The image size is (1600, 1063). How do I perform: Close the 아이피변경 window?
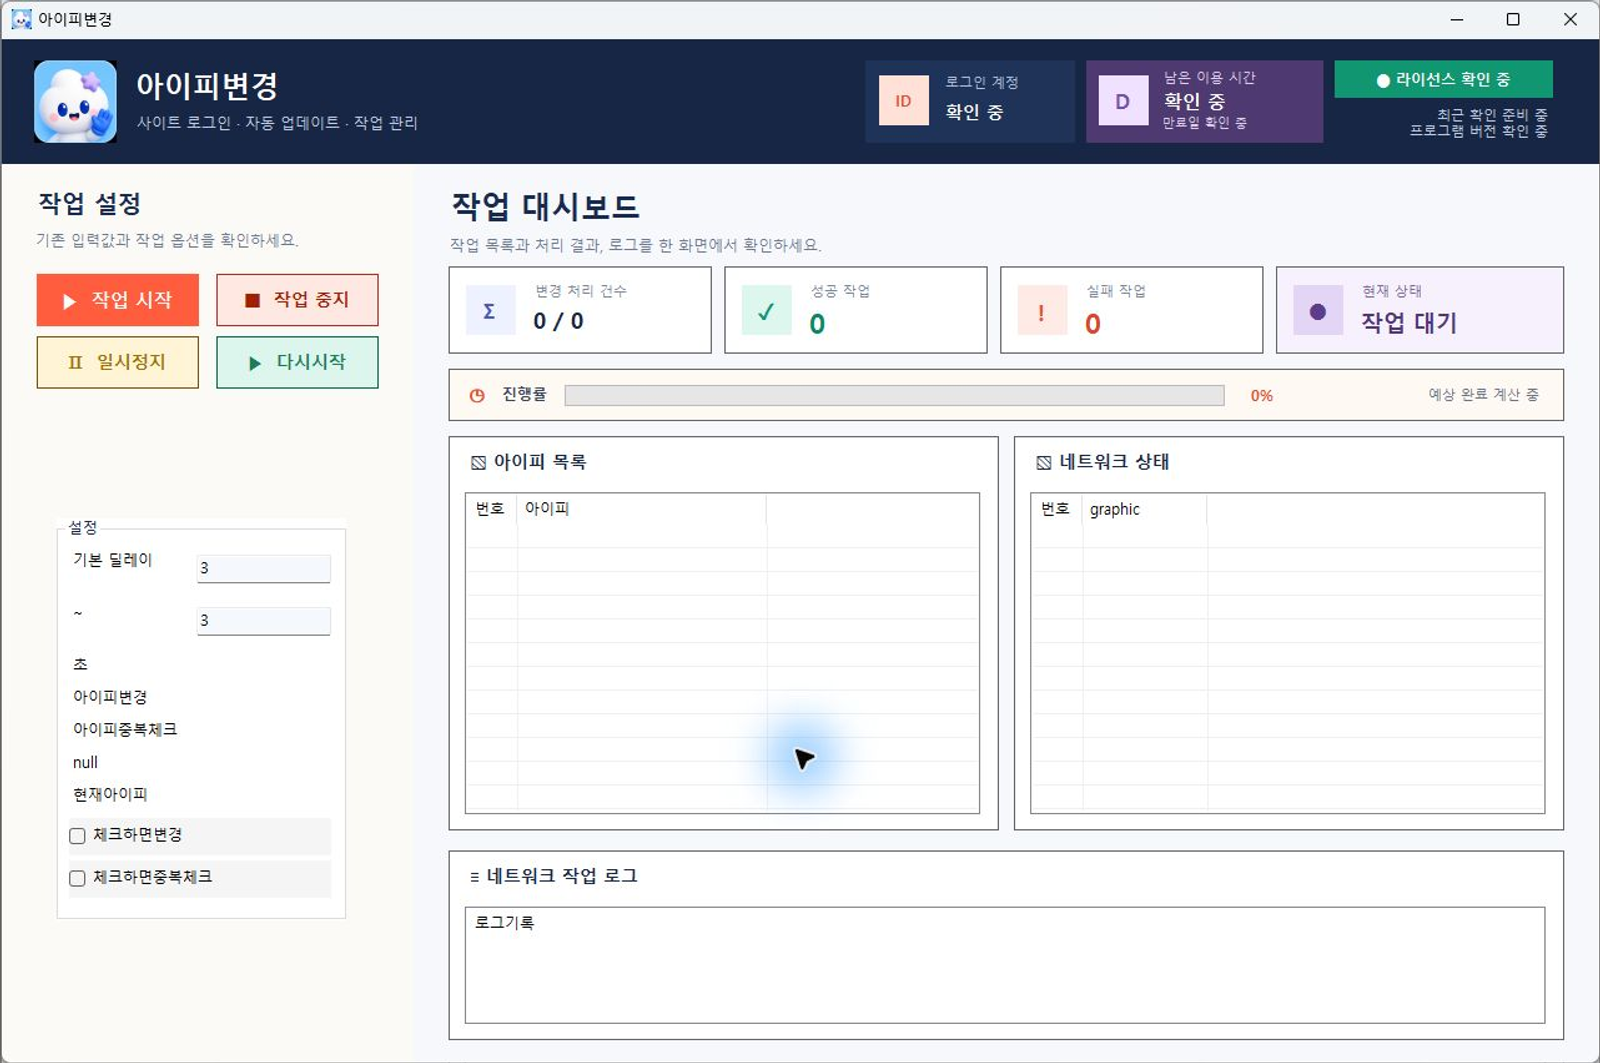[1570, 19]
